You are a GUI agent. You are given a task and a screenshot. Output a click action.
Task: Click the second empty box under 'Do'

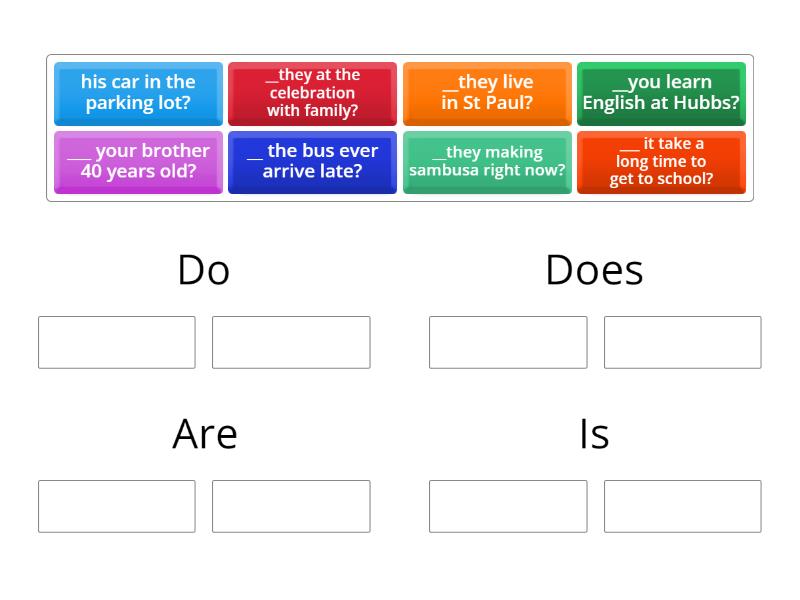(x=292, y=342)
